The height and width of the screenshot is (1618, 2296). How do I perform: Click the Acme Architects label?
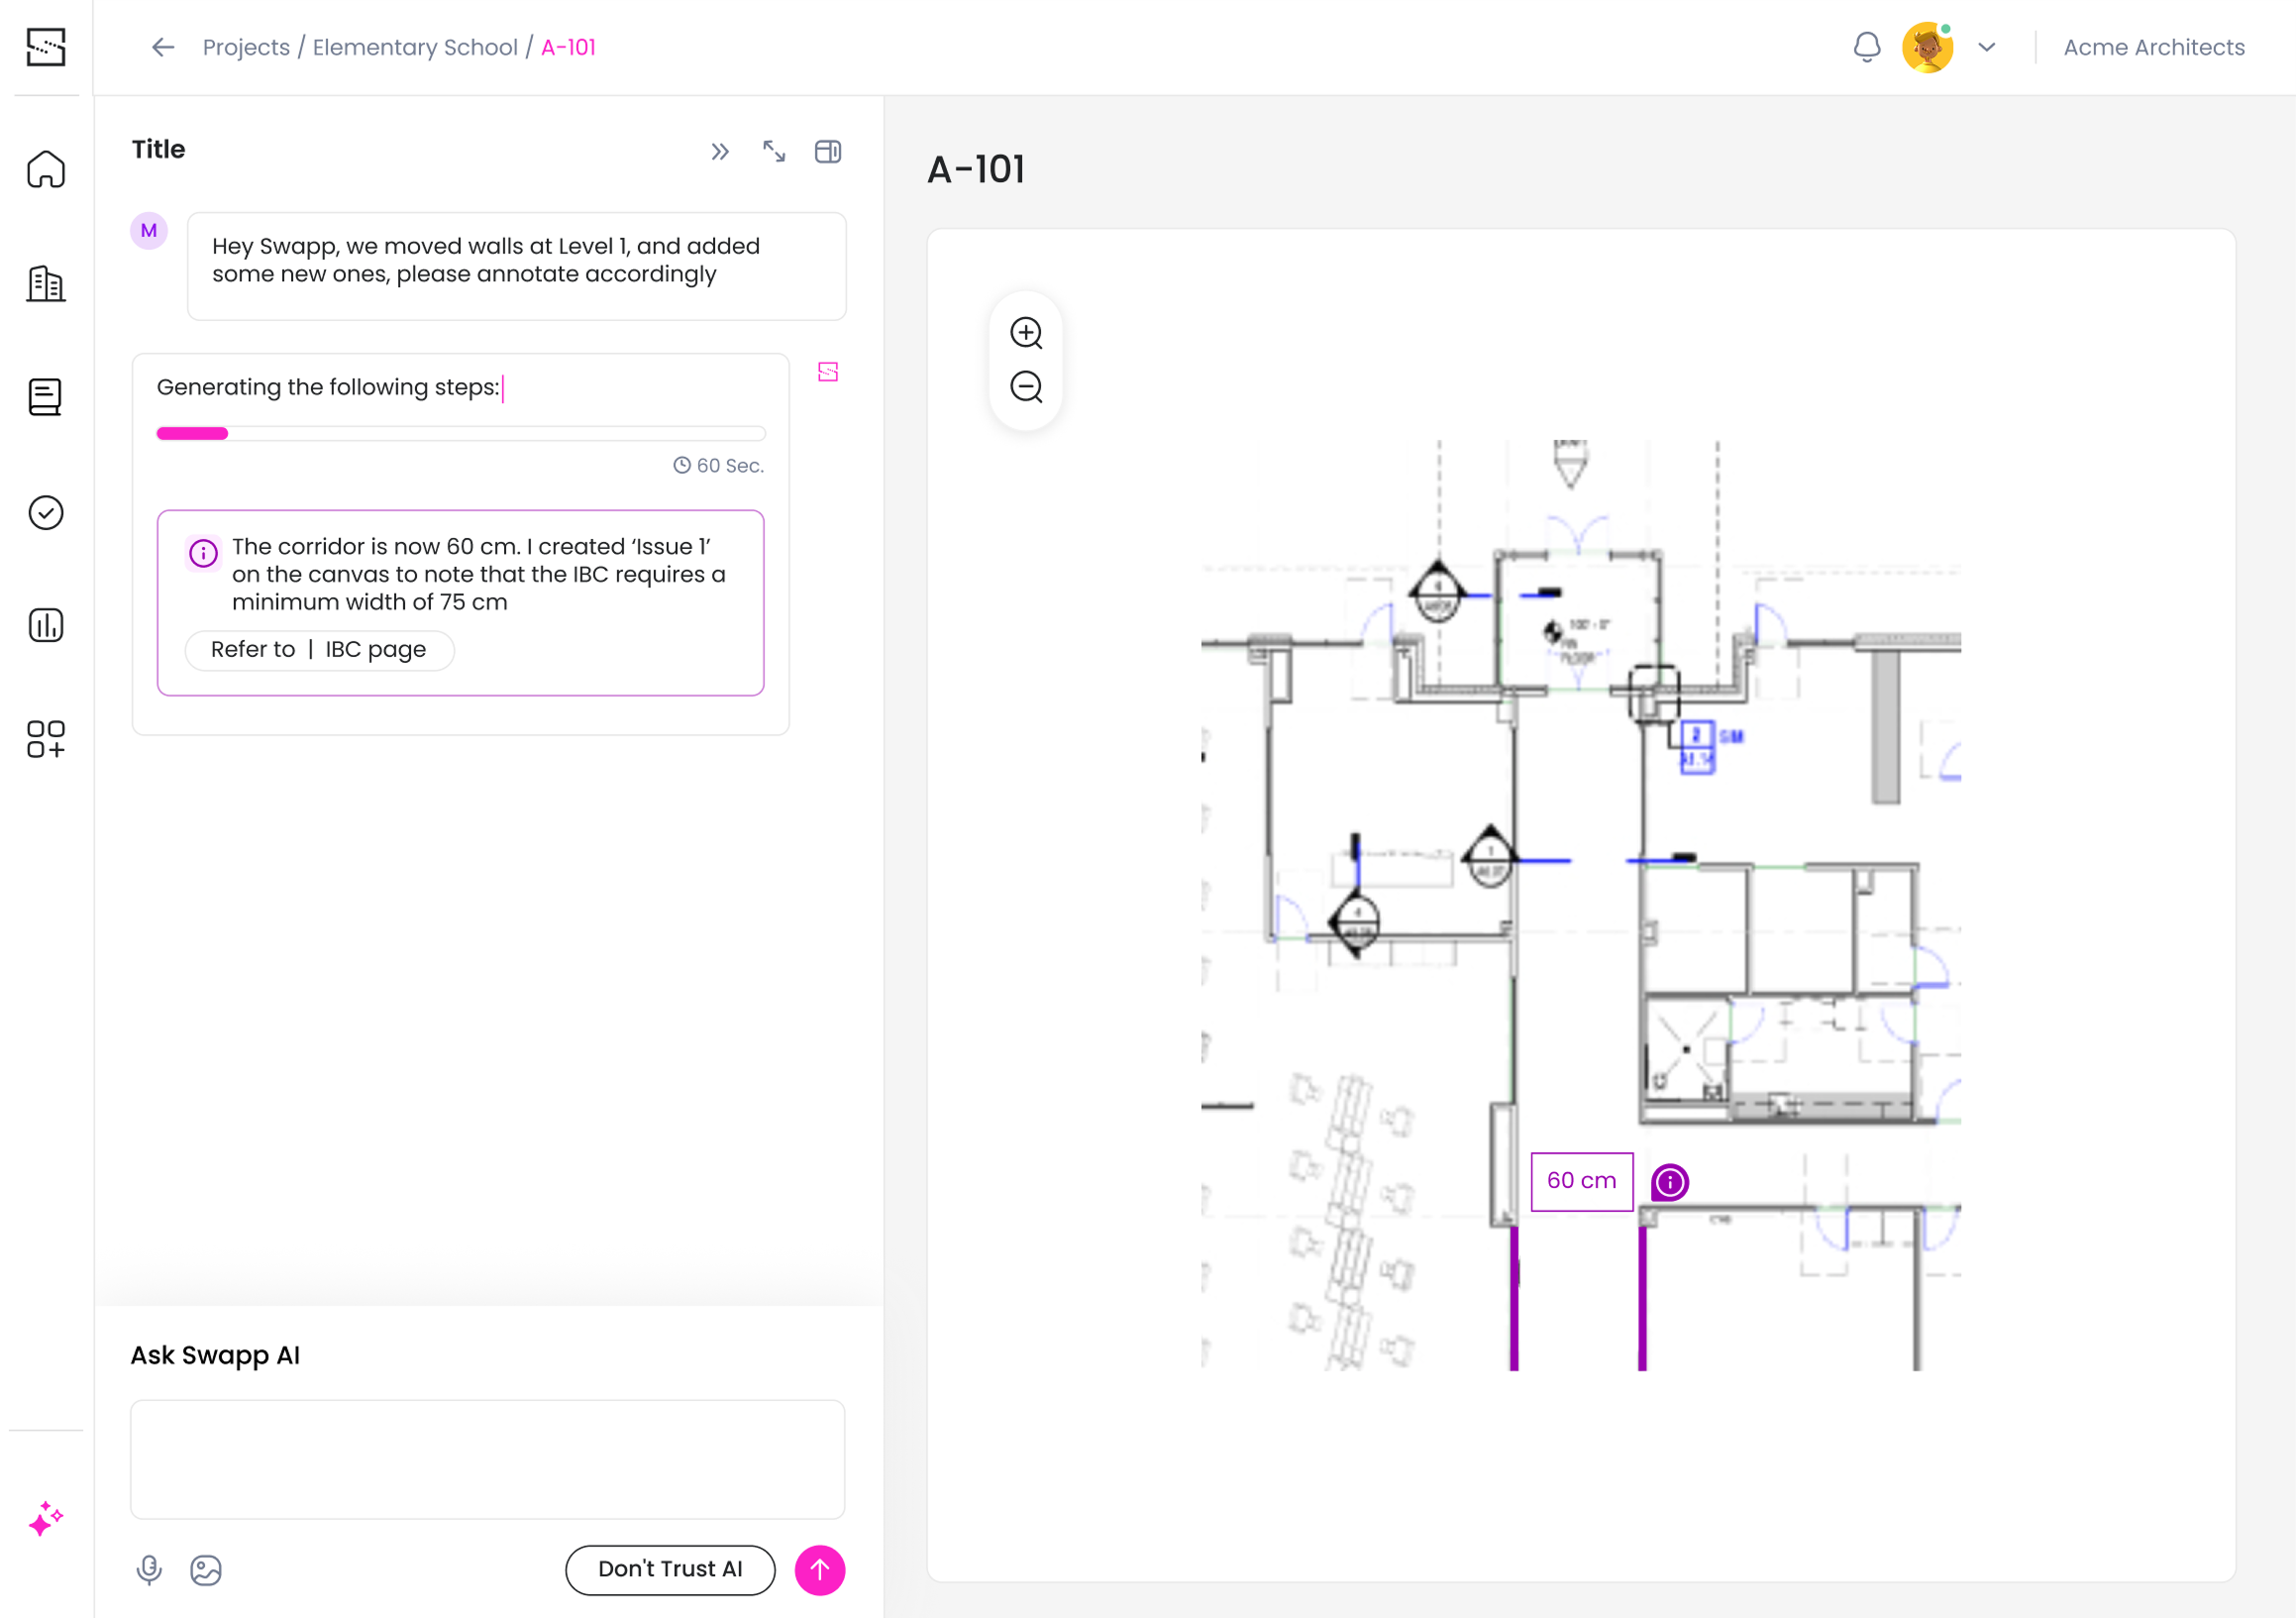[x=2154, y=47]
